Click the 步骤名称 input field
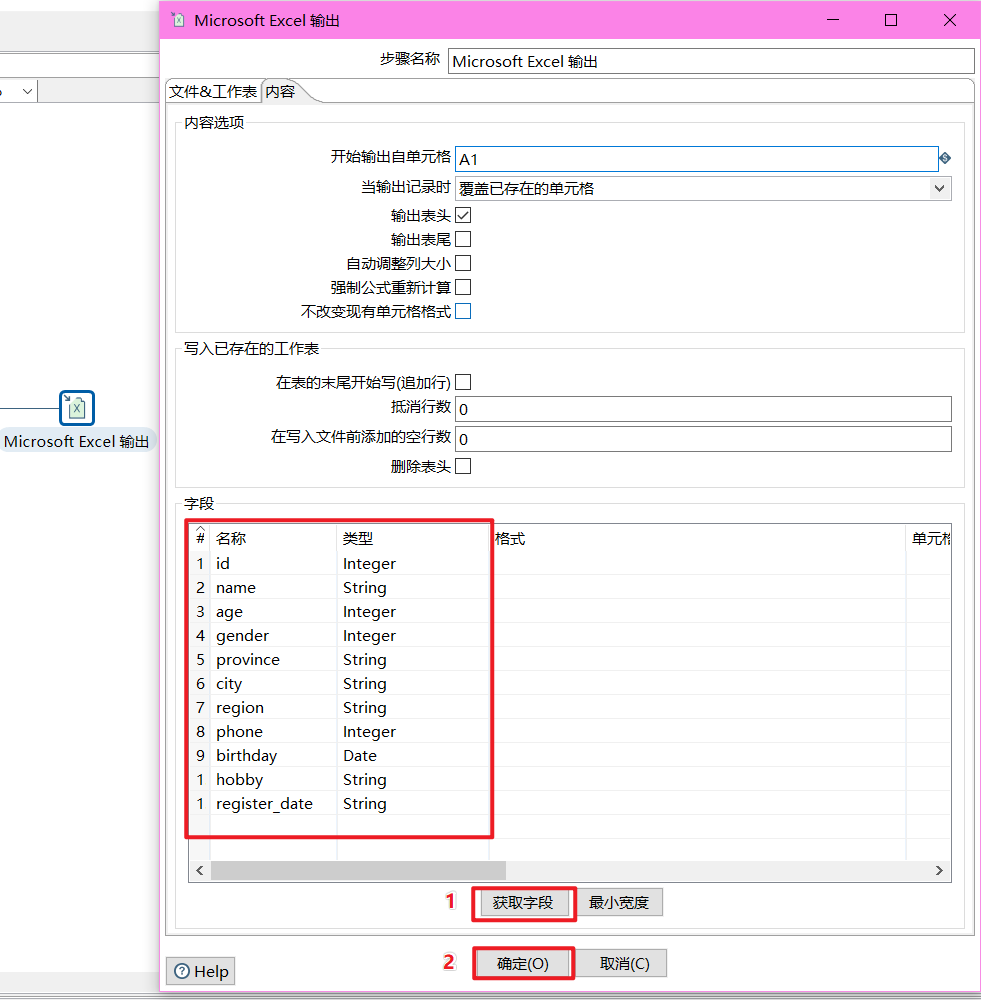The height and width of the screenshot is (1000, 981). tap(711, 61)
